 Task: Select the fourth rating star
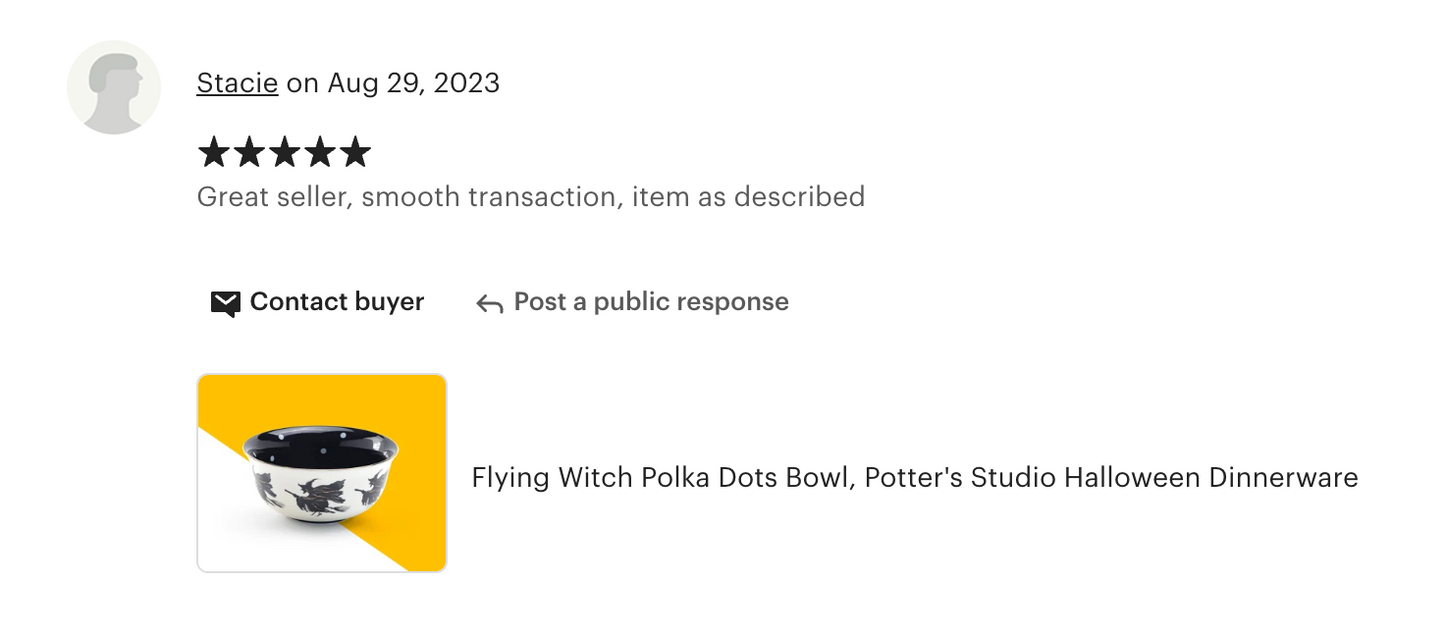coord(320,153)
